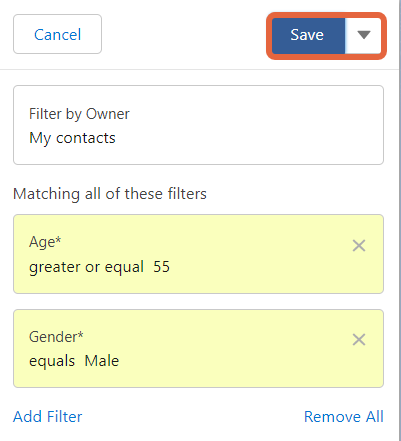
Task: Save the list view filters
Action: tap(308, 35)
